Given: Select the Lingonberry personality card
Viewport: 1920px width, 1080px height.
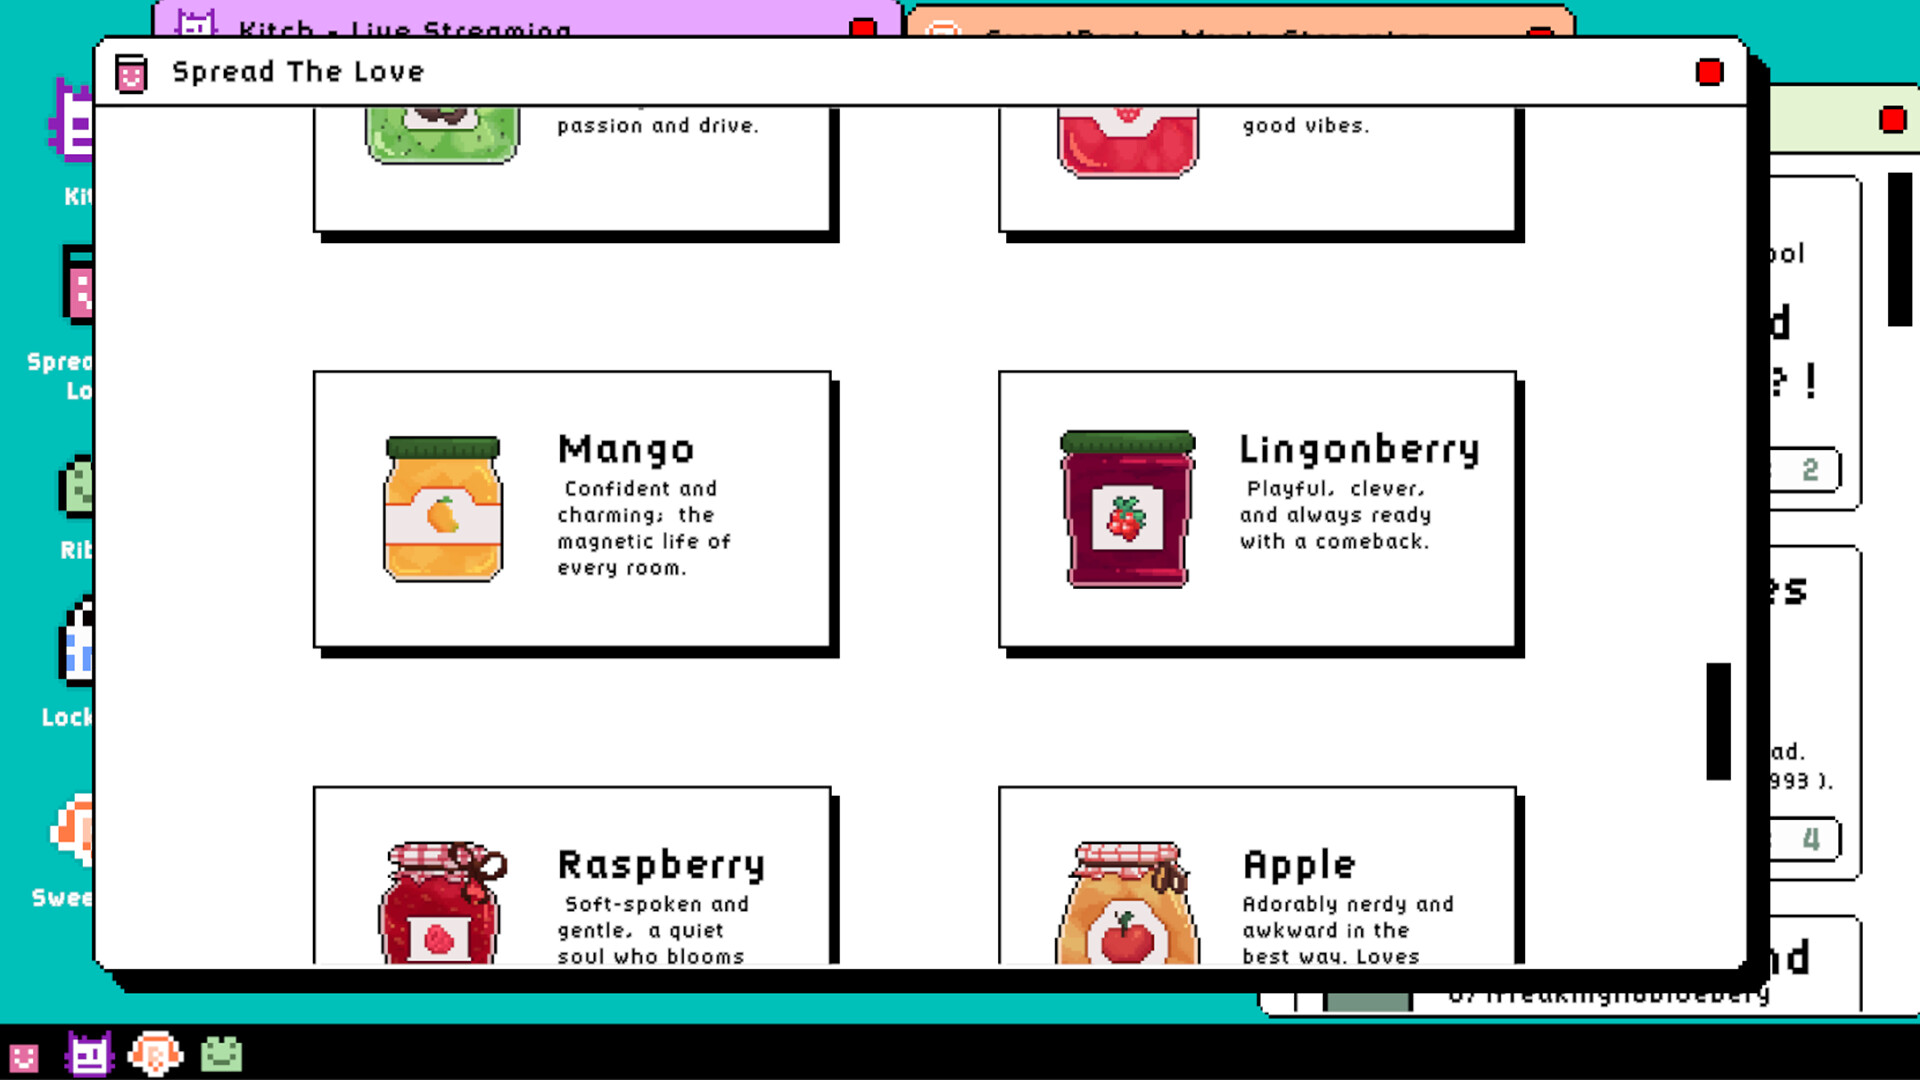Looking at the screenshot, I should pyautogui.click(x=1258, y=512).
